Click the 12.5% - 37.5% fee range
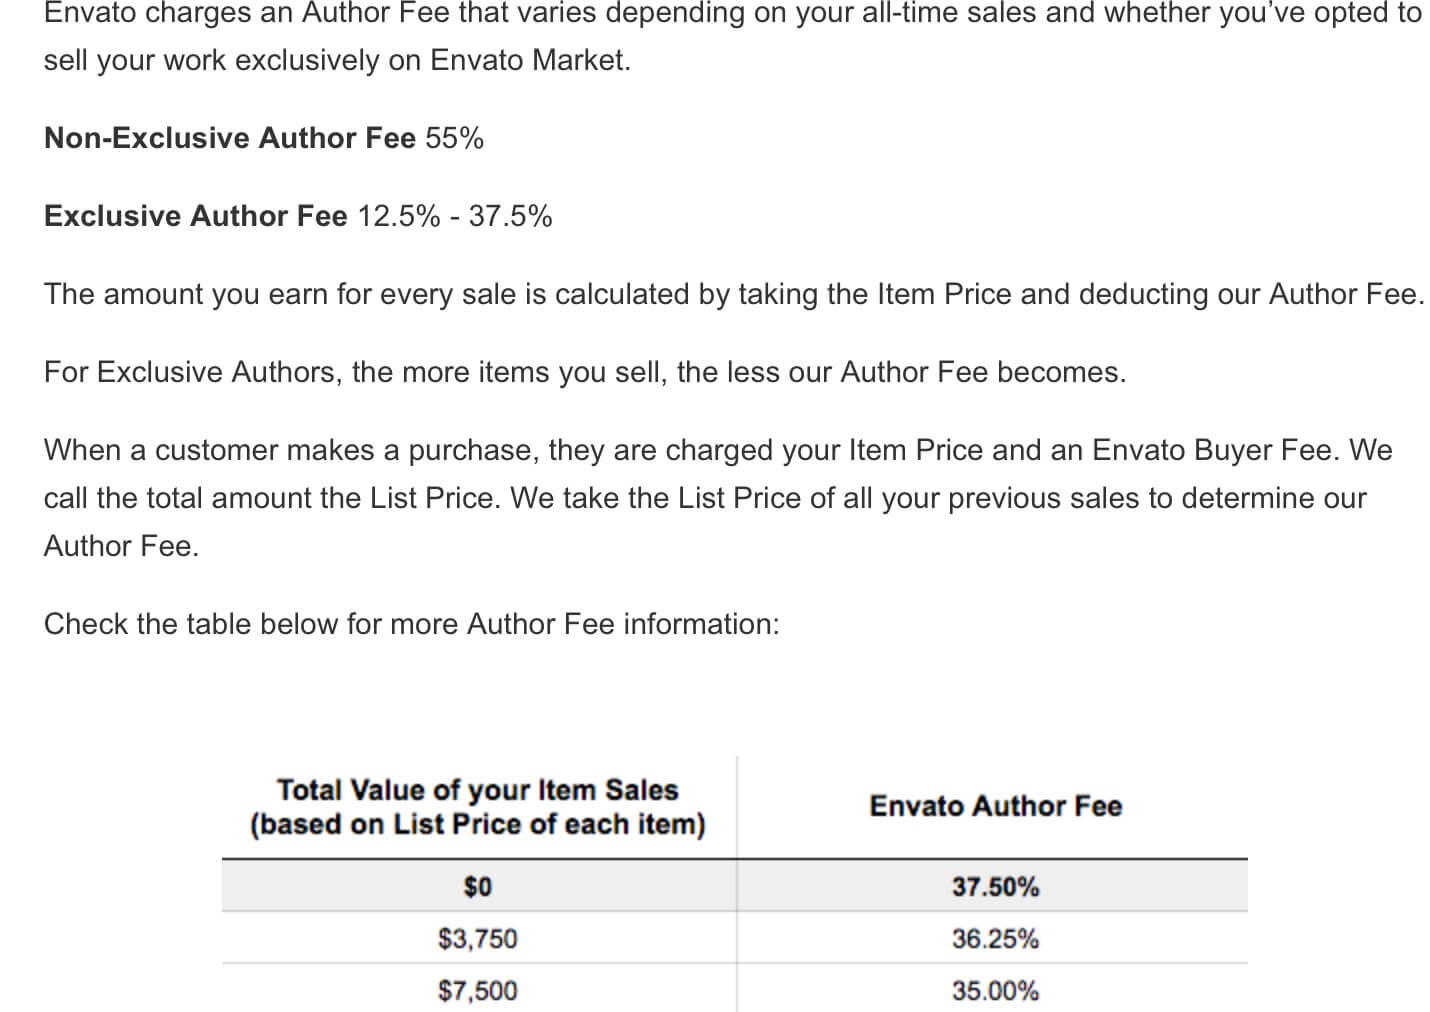This screenshot has height=1012, width=1430. (455, 216)
